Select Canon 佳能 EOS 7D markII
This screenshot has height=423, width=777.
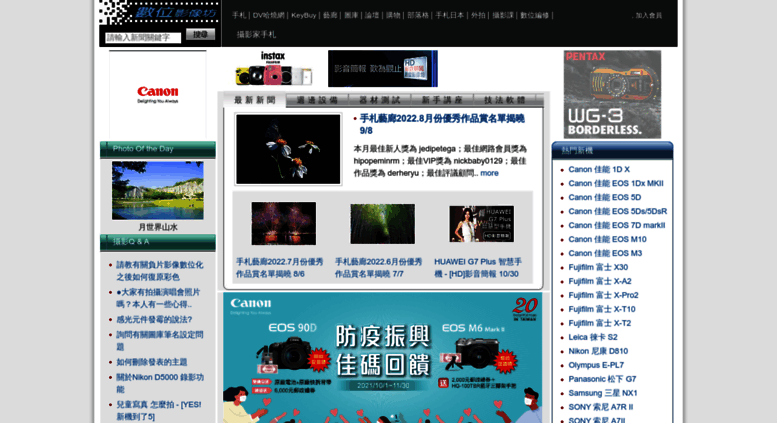(617, 225)
